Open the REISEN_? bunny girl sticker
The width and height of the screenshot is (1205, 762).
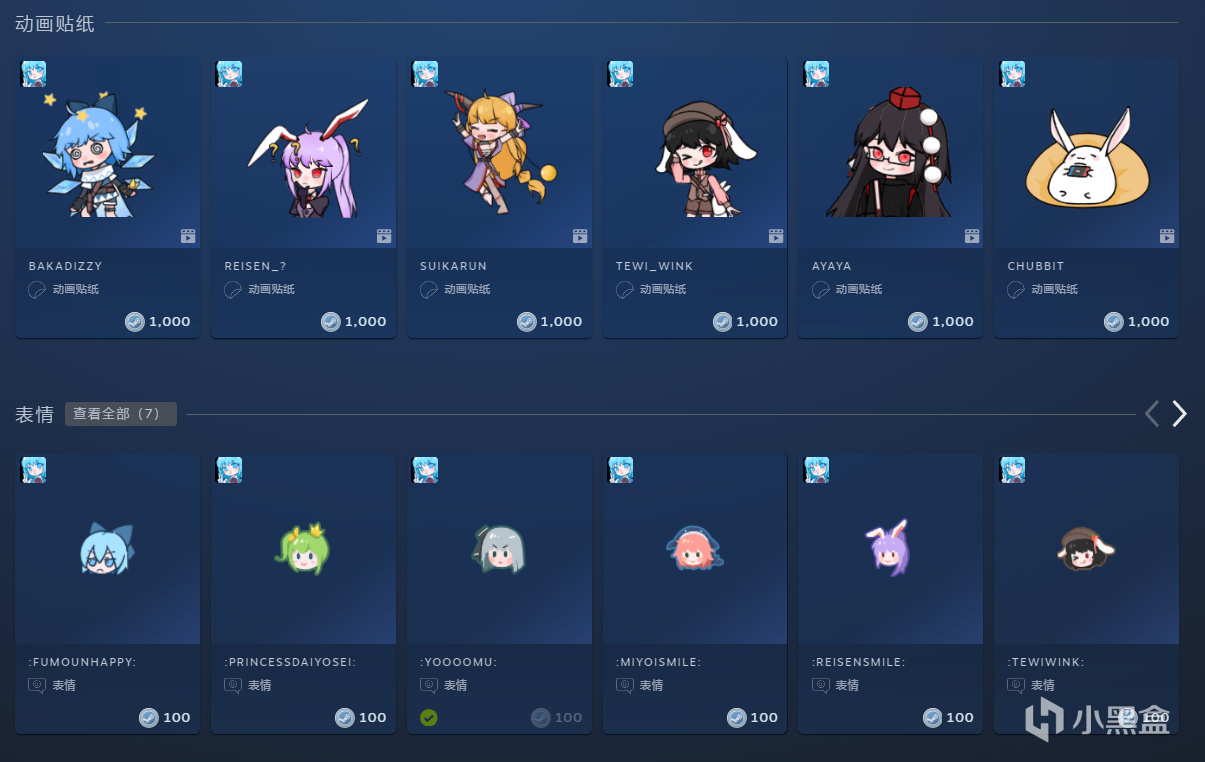(303, 153)
